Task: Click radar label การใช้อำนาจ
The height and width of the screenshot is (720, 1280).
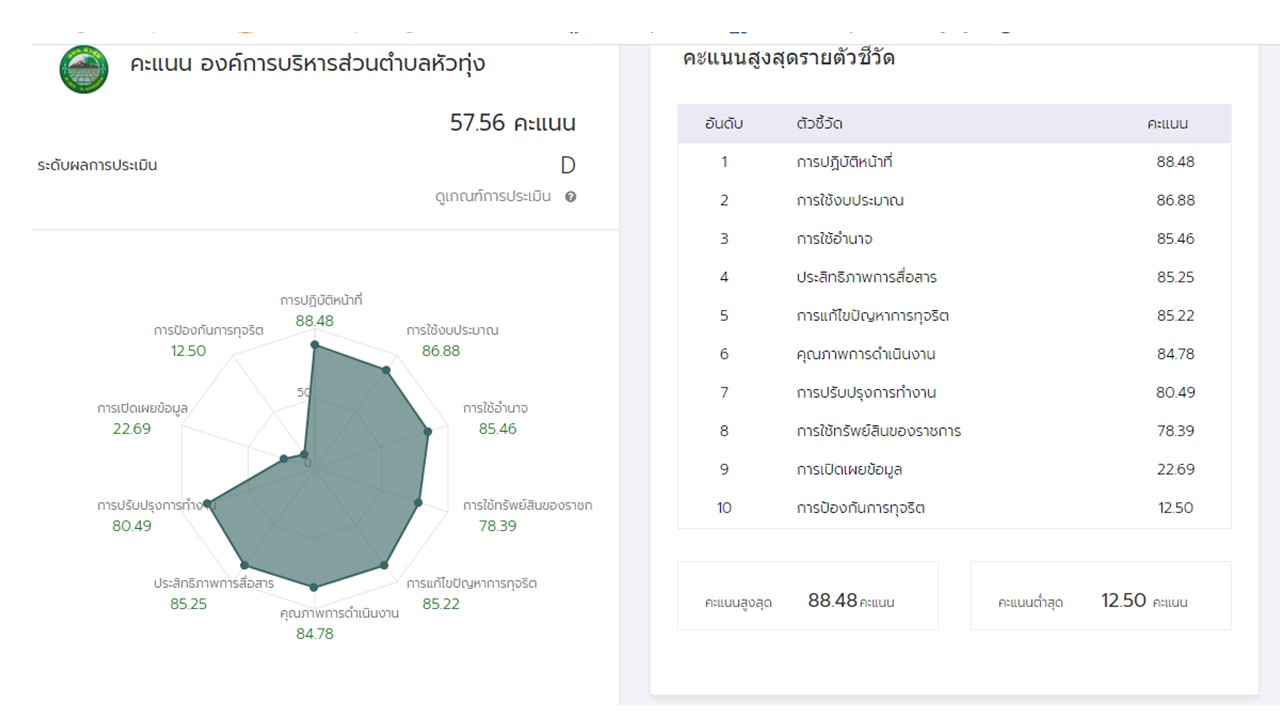Action: (495, 408)
